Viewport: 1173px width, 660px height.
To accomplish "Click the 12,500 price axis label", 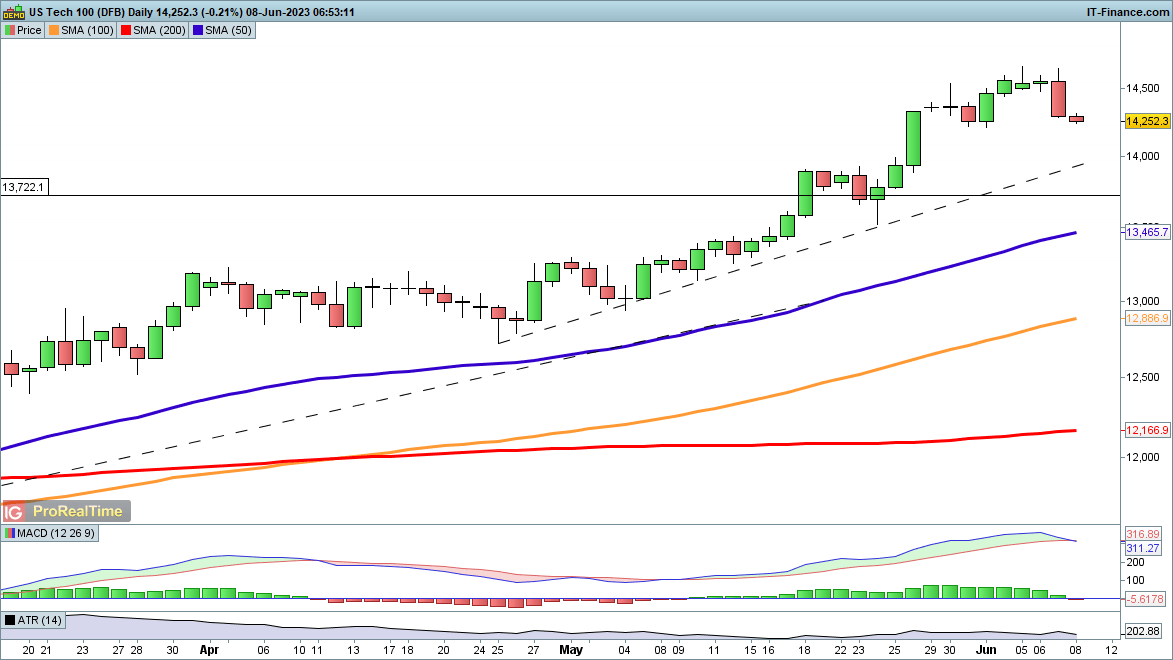I will [1143, 378].
